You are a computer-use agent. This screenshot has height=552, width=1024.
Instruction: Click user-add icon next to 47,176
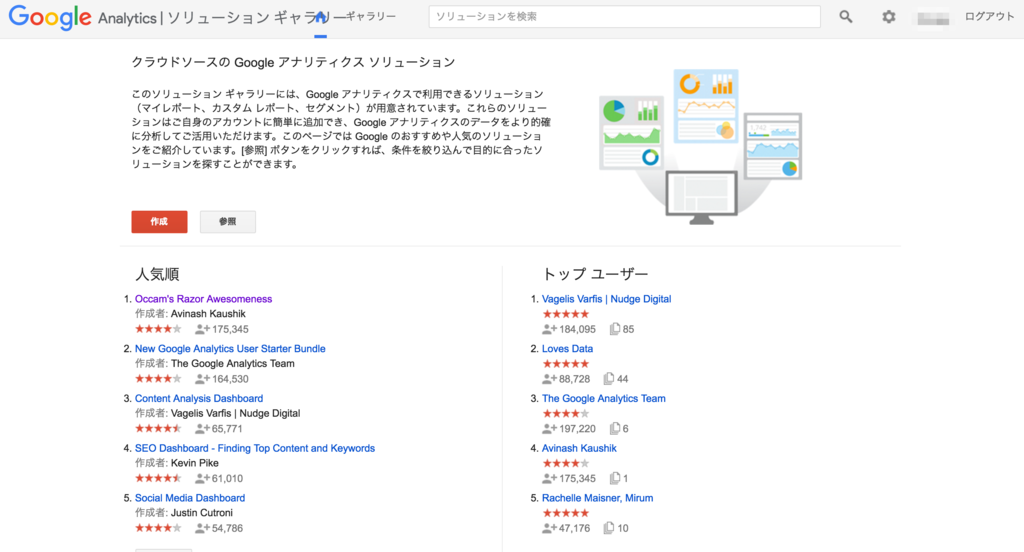[x=549, y=528]
